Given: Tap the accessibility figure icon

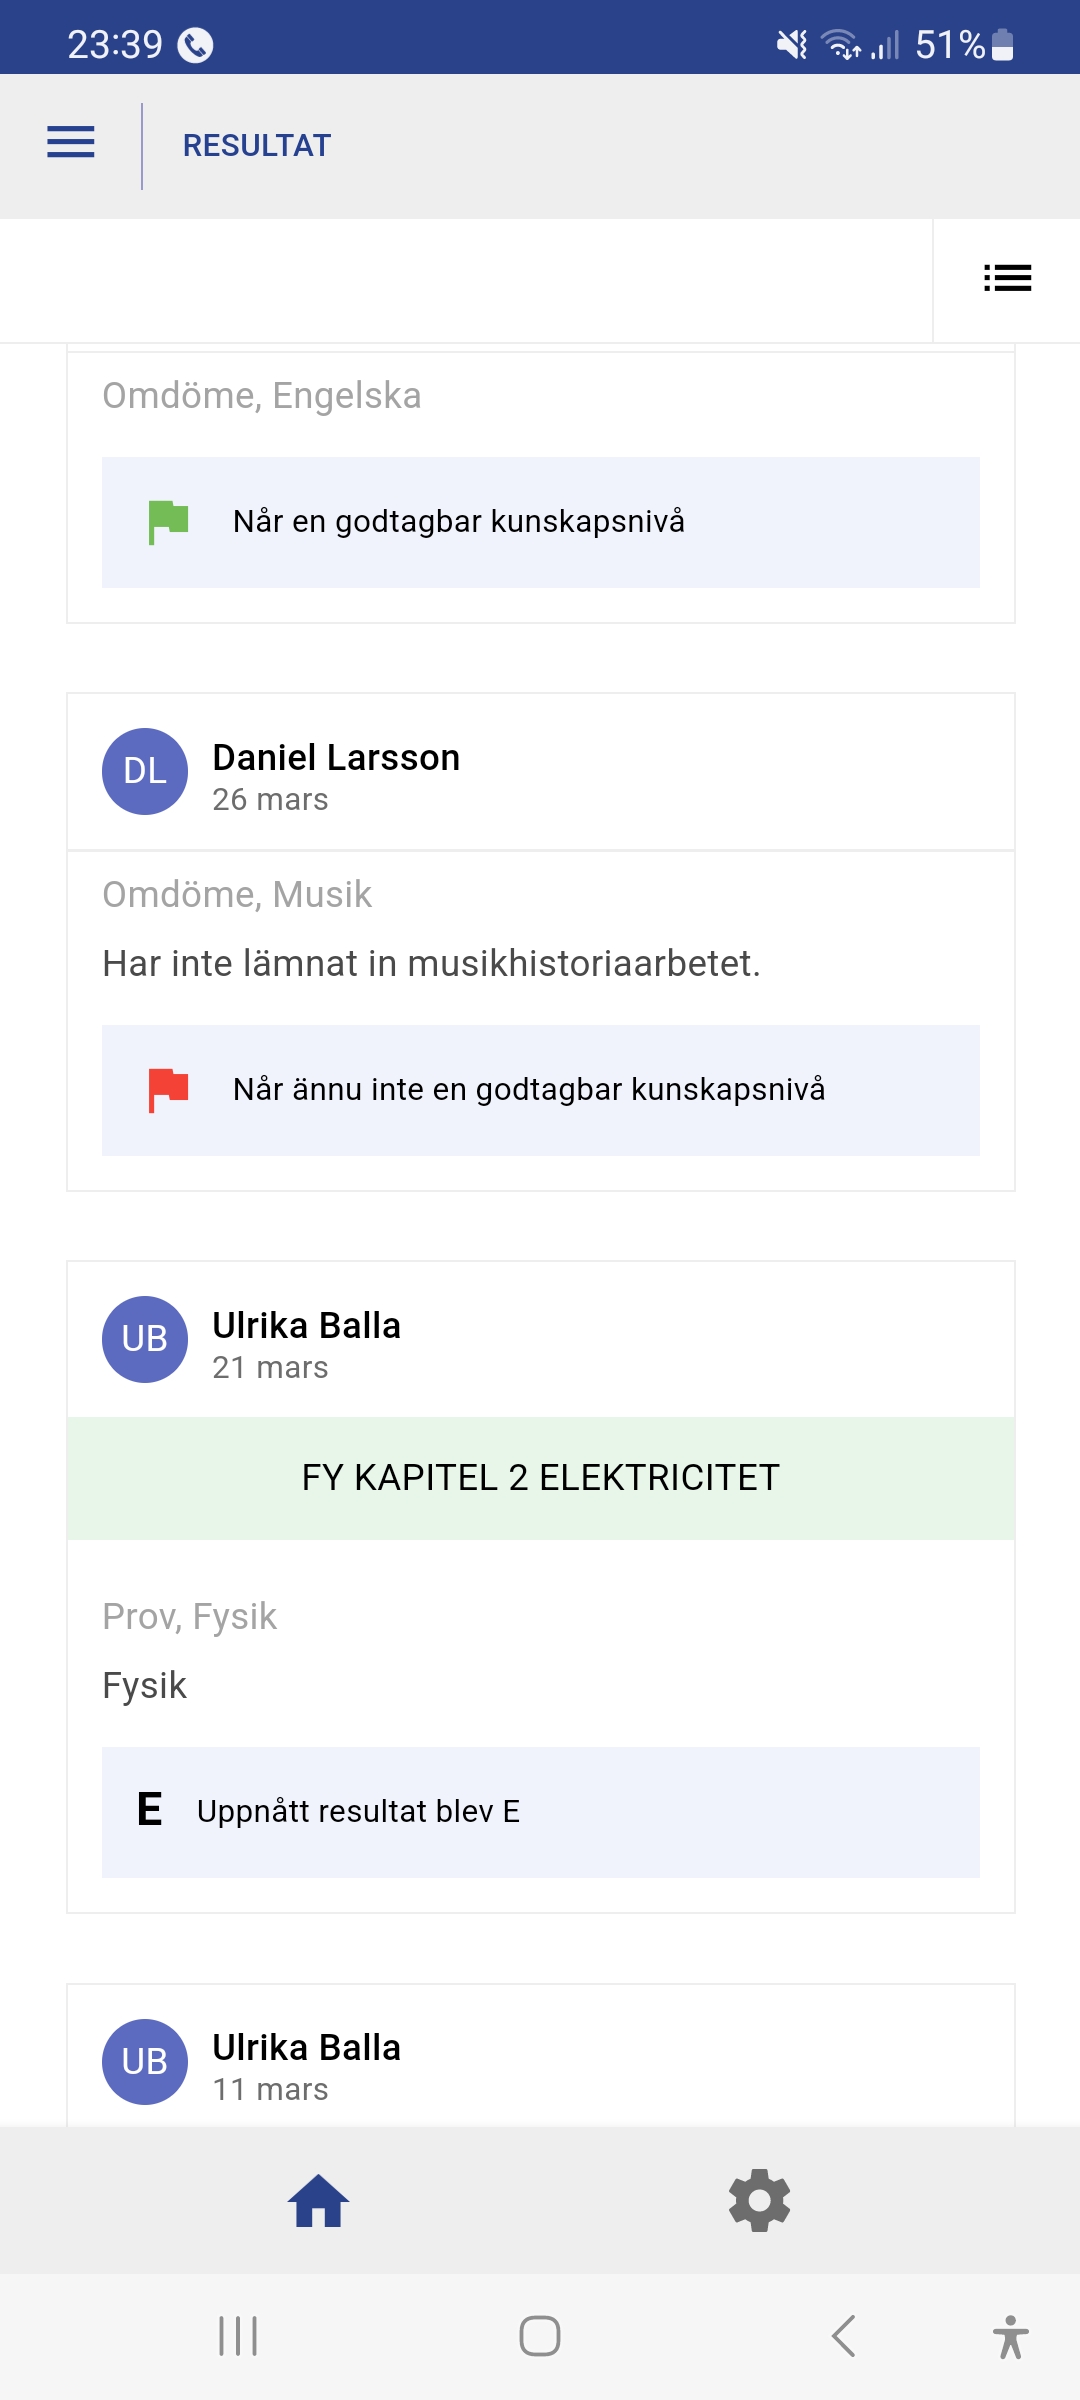Looking at the screenshot, I should click(x=1010, y=2336).
